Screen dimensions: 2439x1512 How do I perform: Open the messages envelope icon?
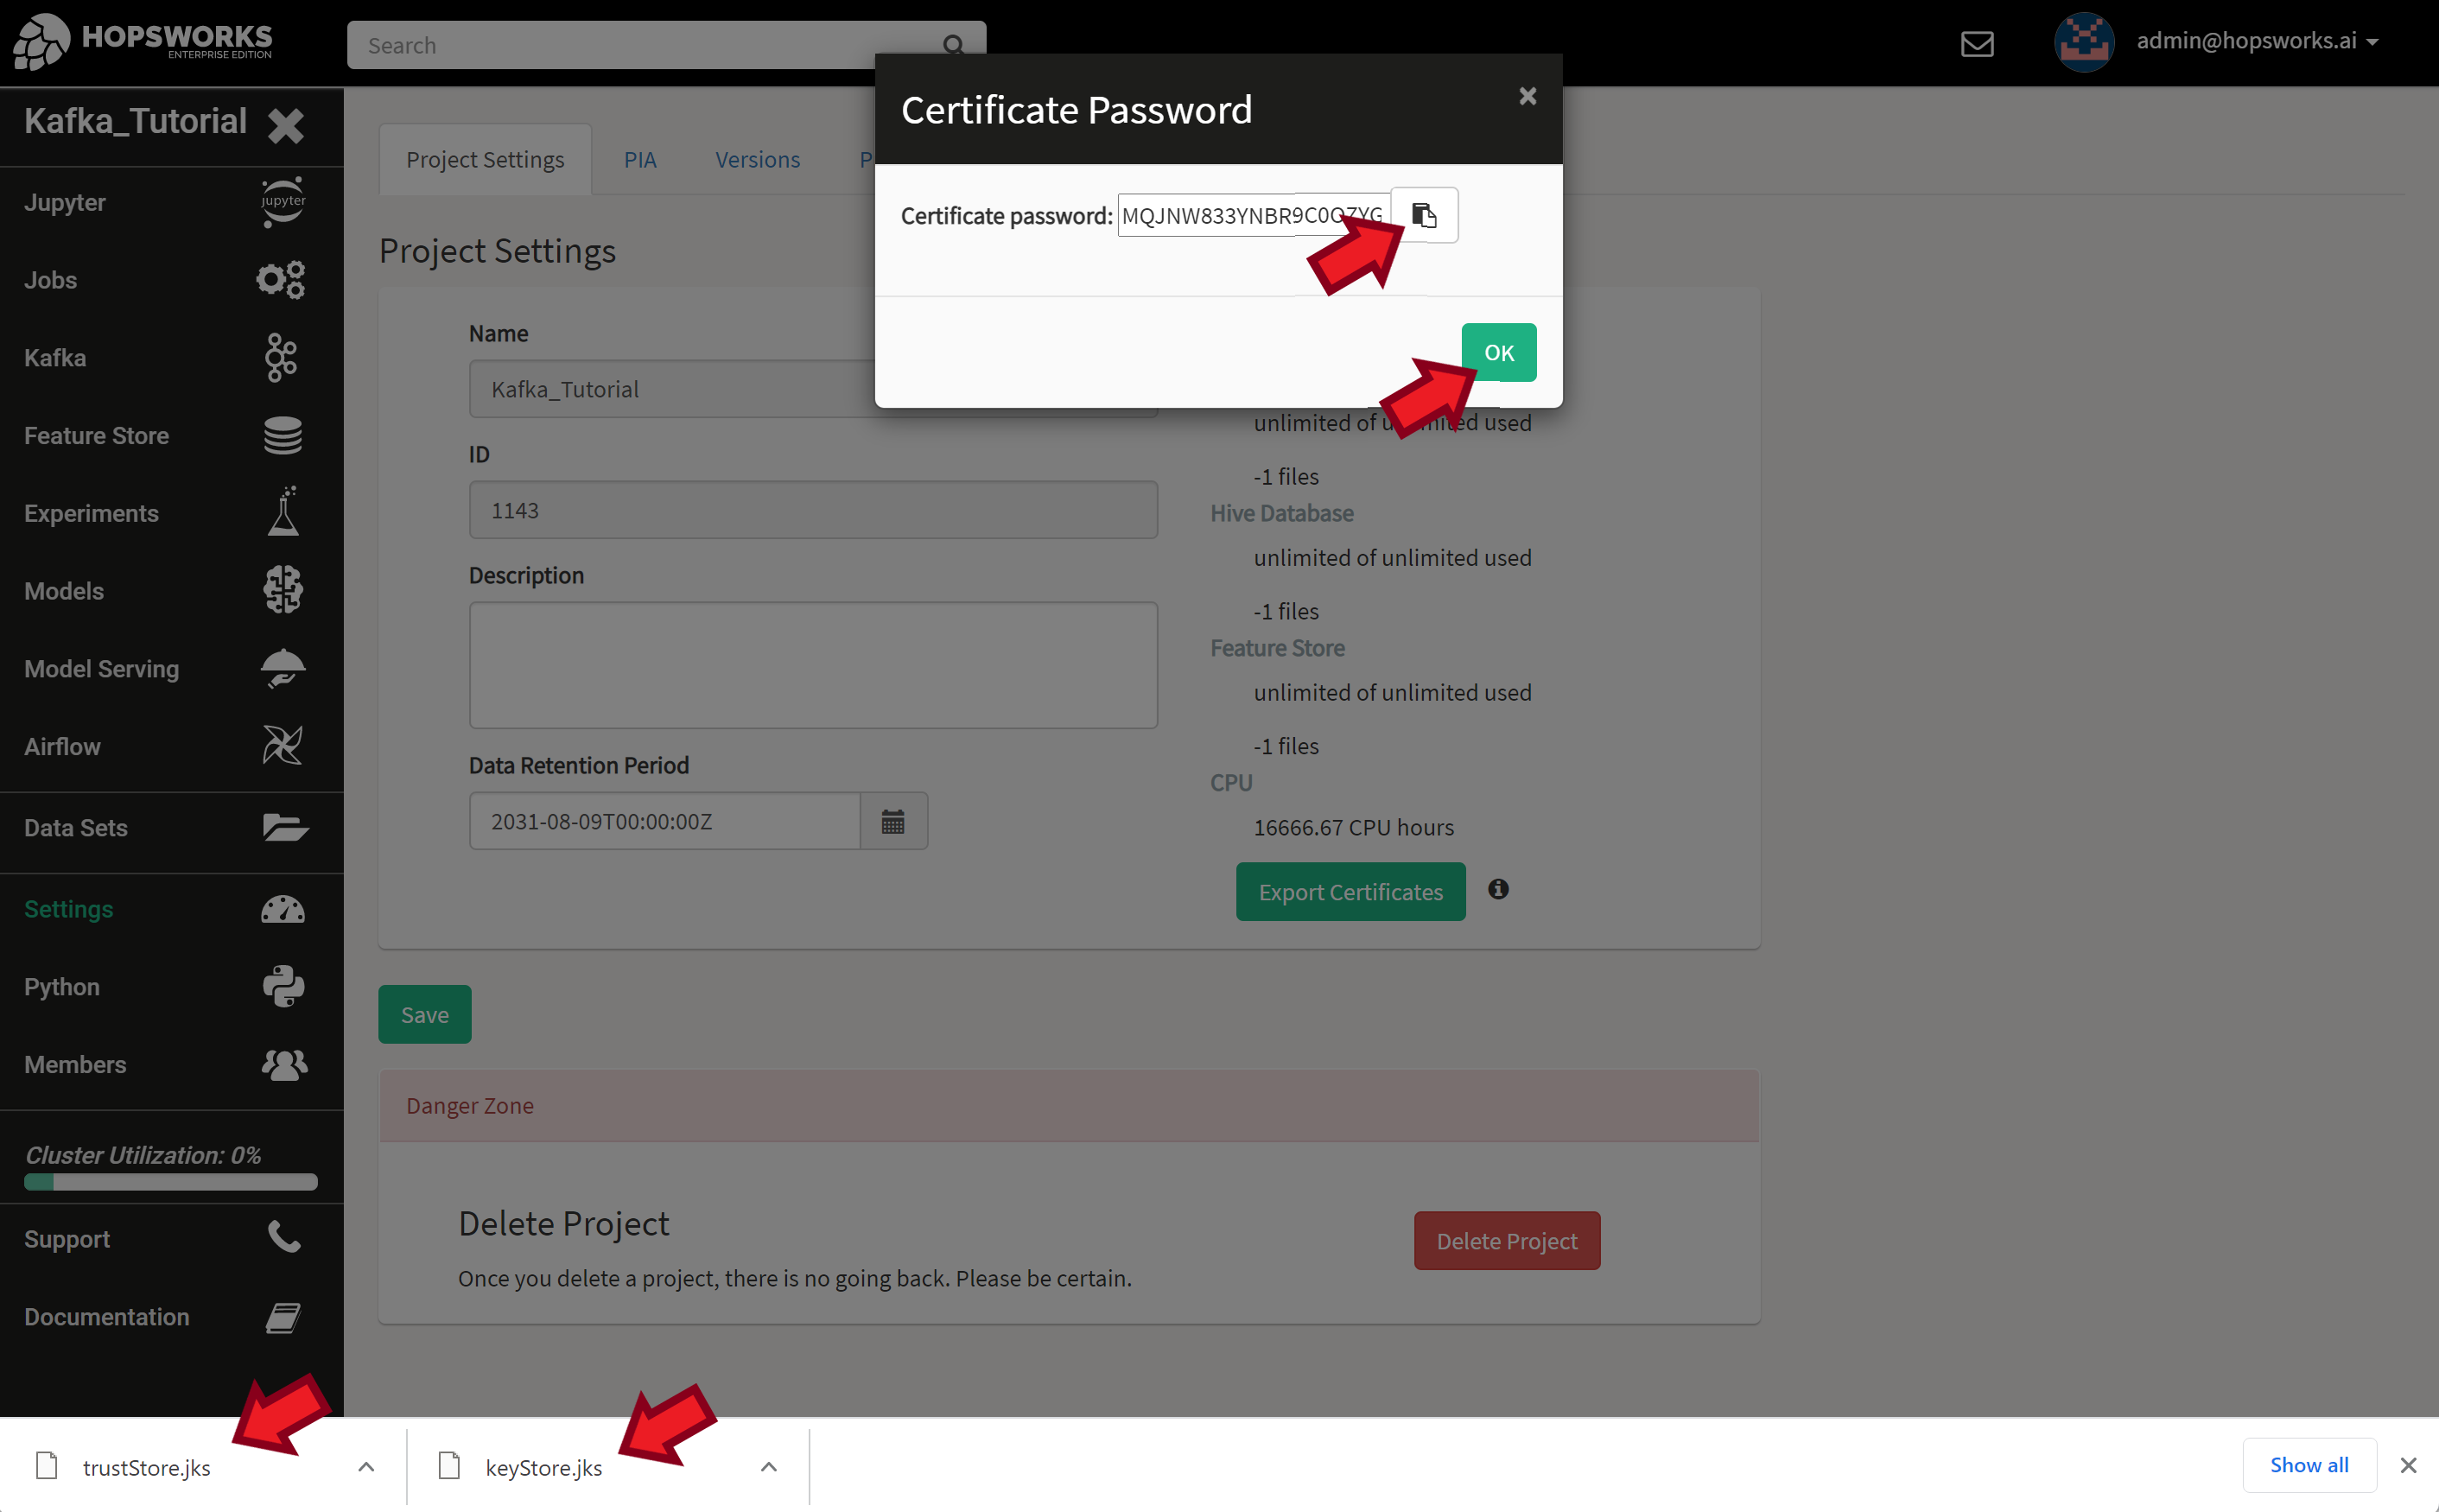point(1977,43)
